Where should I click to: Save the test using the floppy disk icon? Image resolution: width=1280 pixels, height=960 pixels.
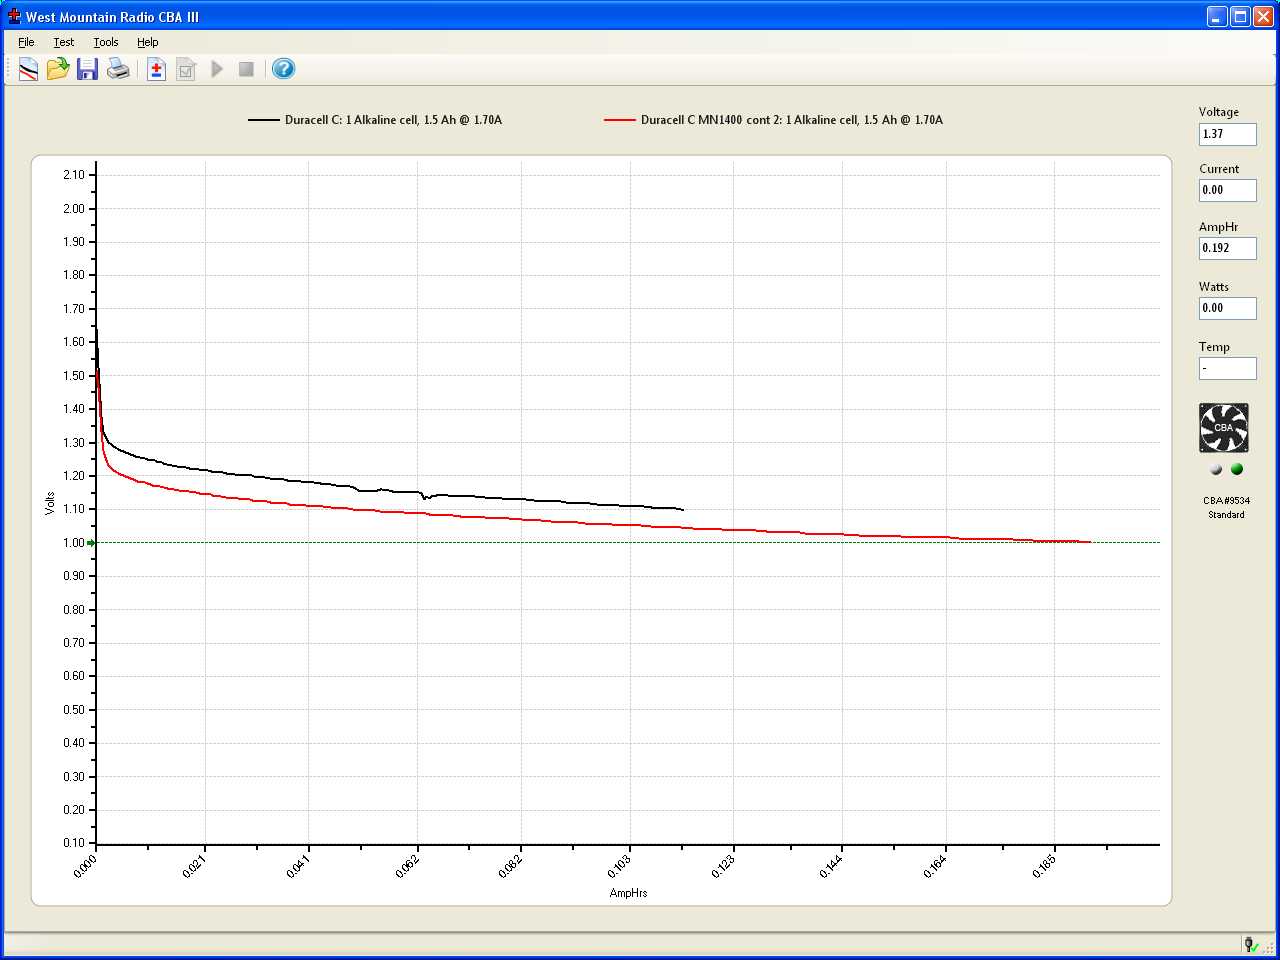[88, 69]
